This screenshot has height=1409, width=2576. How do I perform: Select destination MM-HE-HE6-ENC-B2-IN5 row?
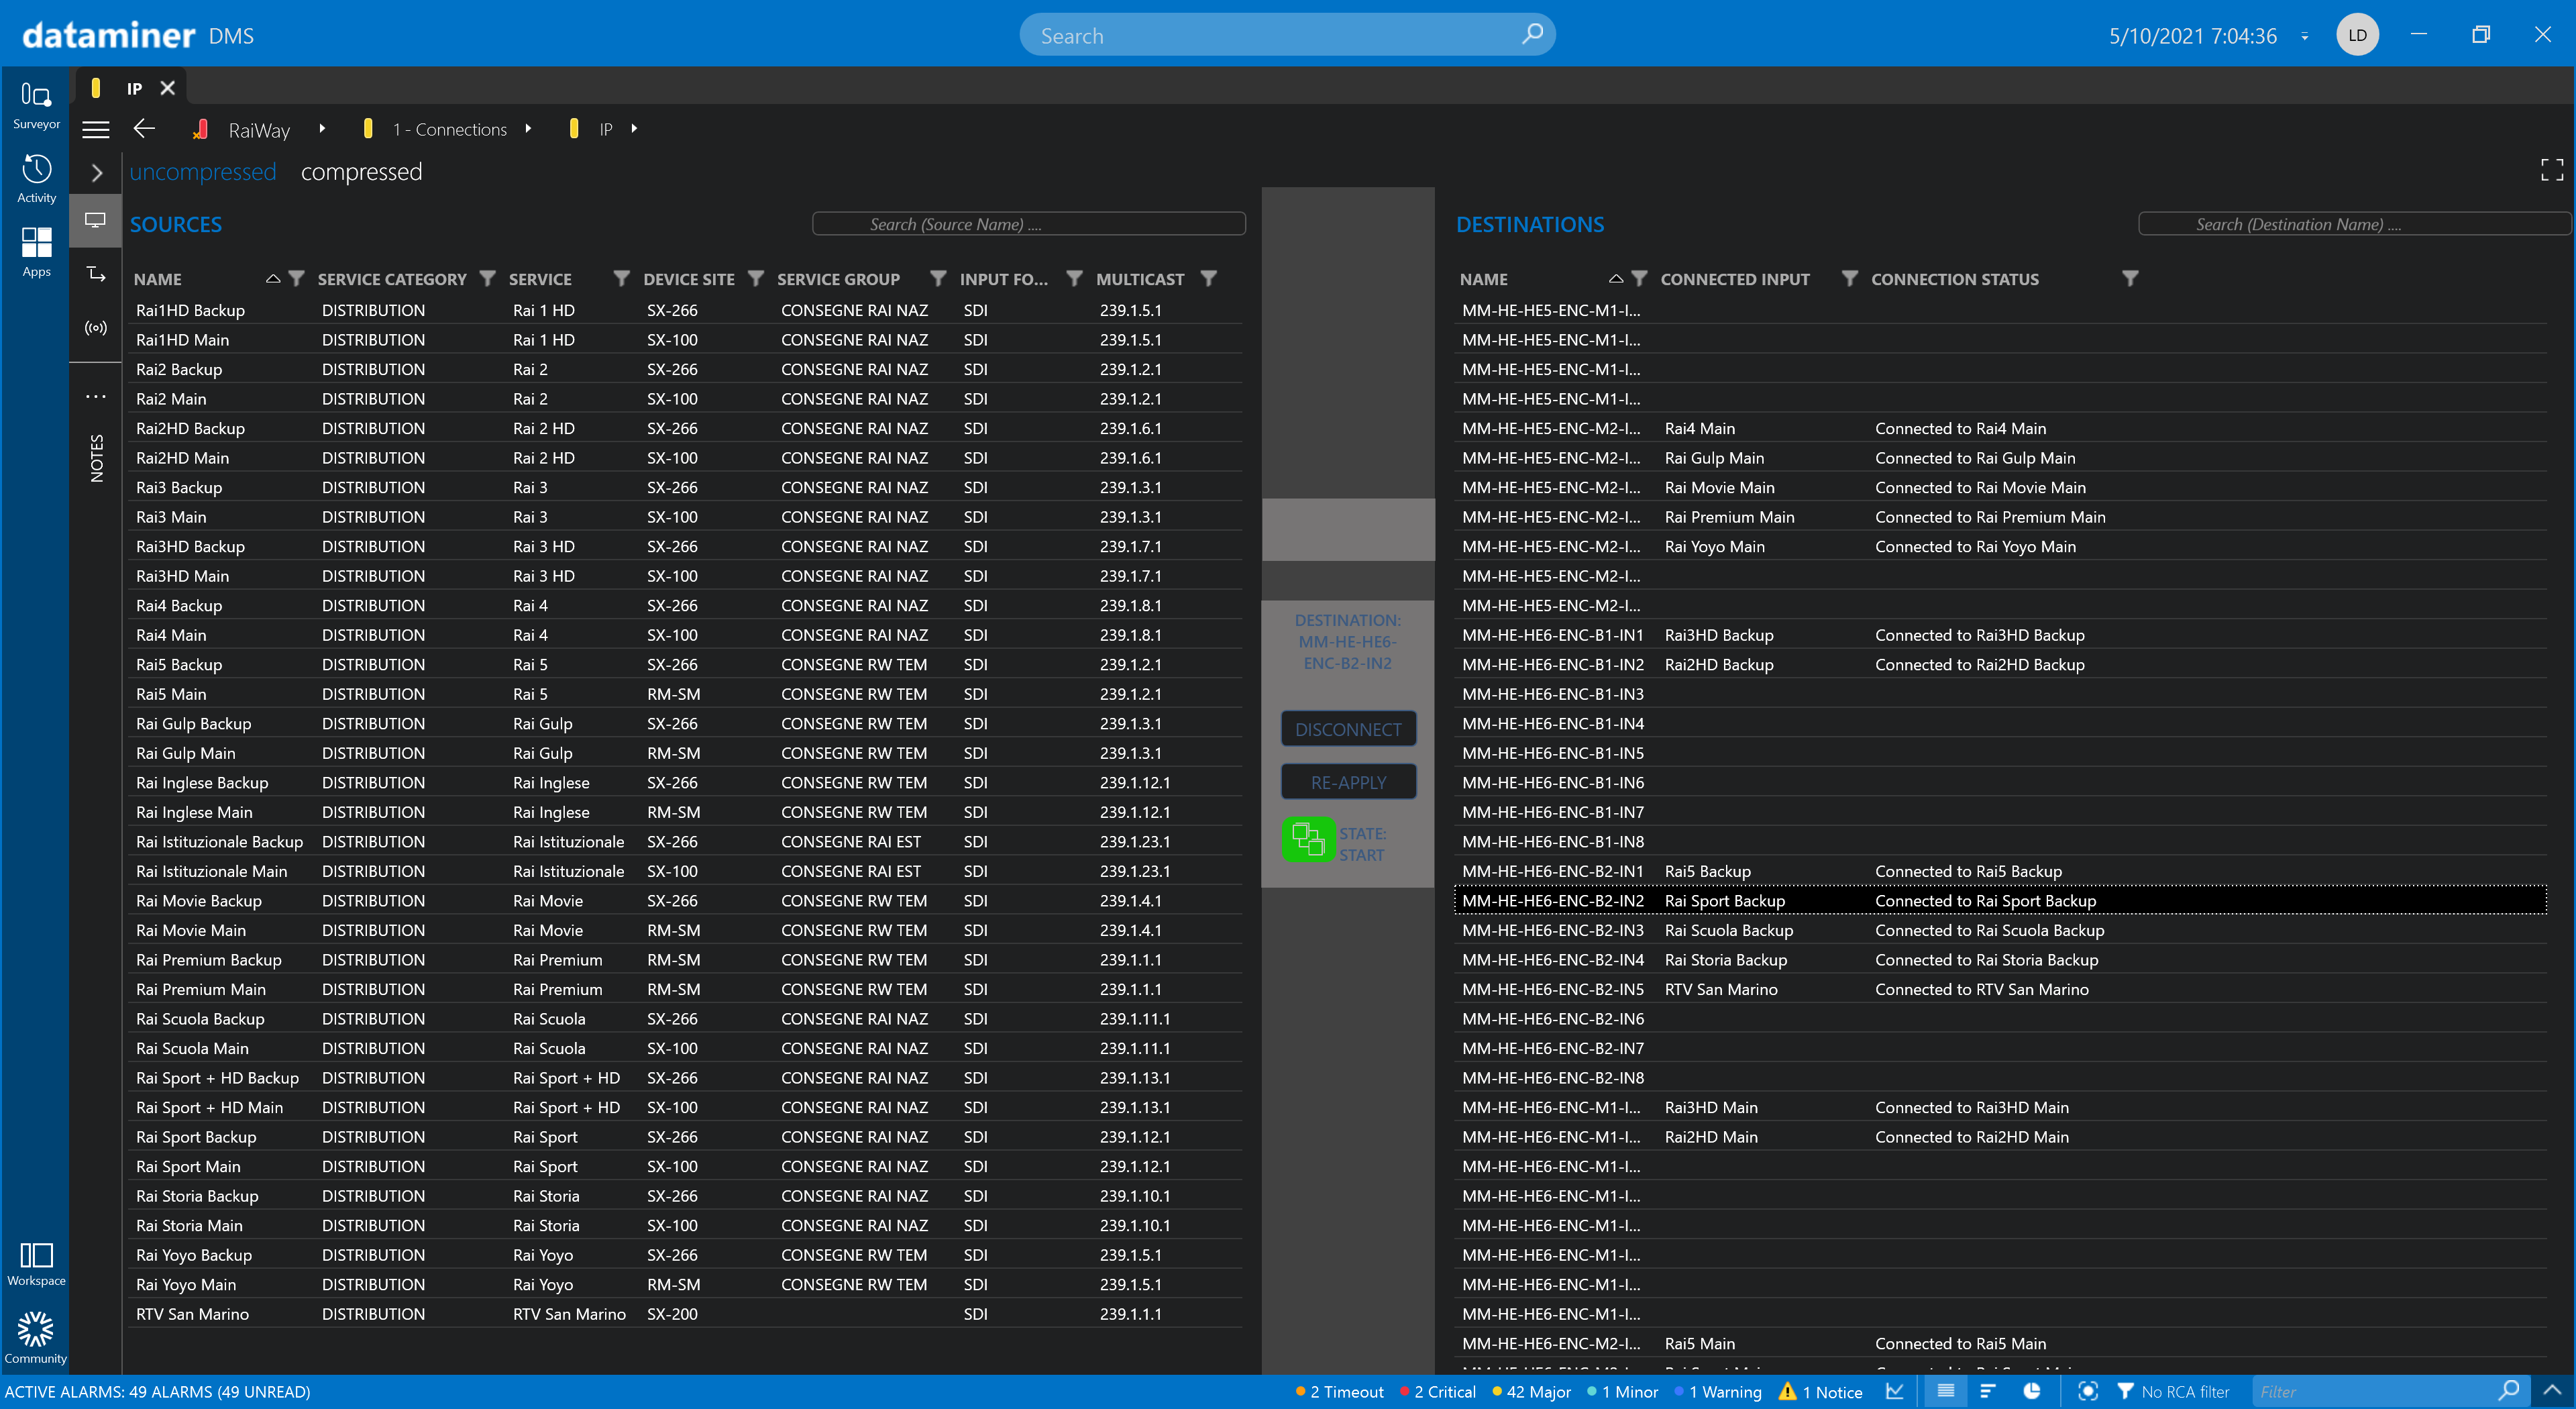[x=2000, y=989]
